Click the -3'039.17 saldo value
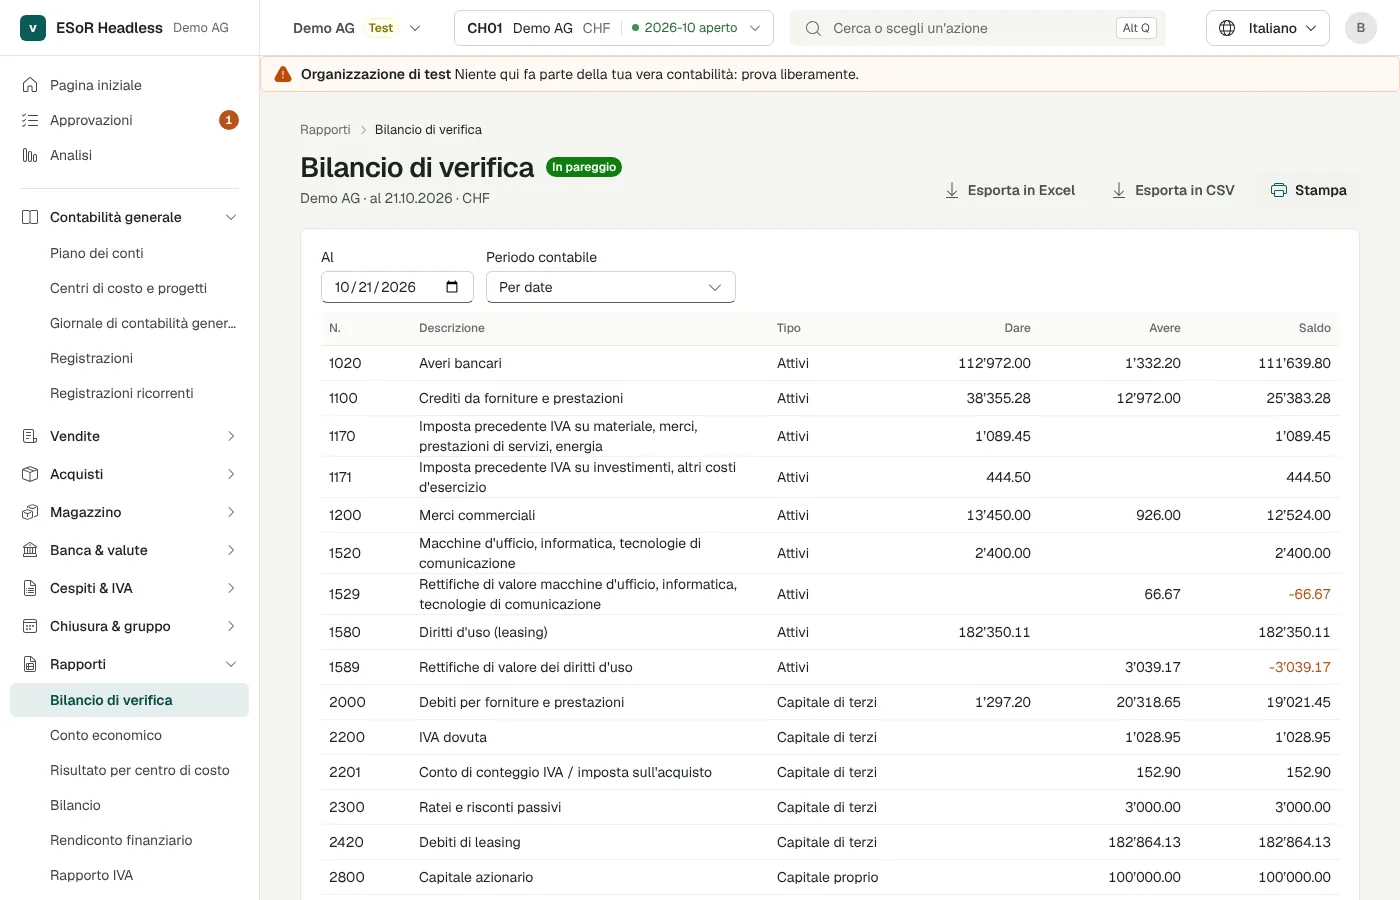Screen dimensions: 1400x900 (x=1299, y=667)
